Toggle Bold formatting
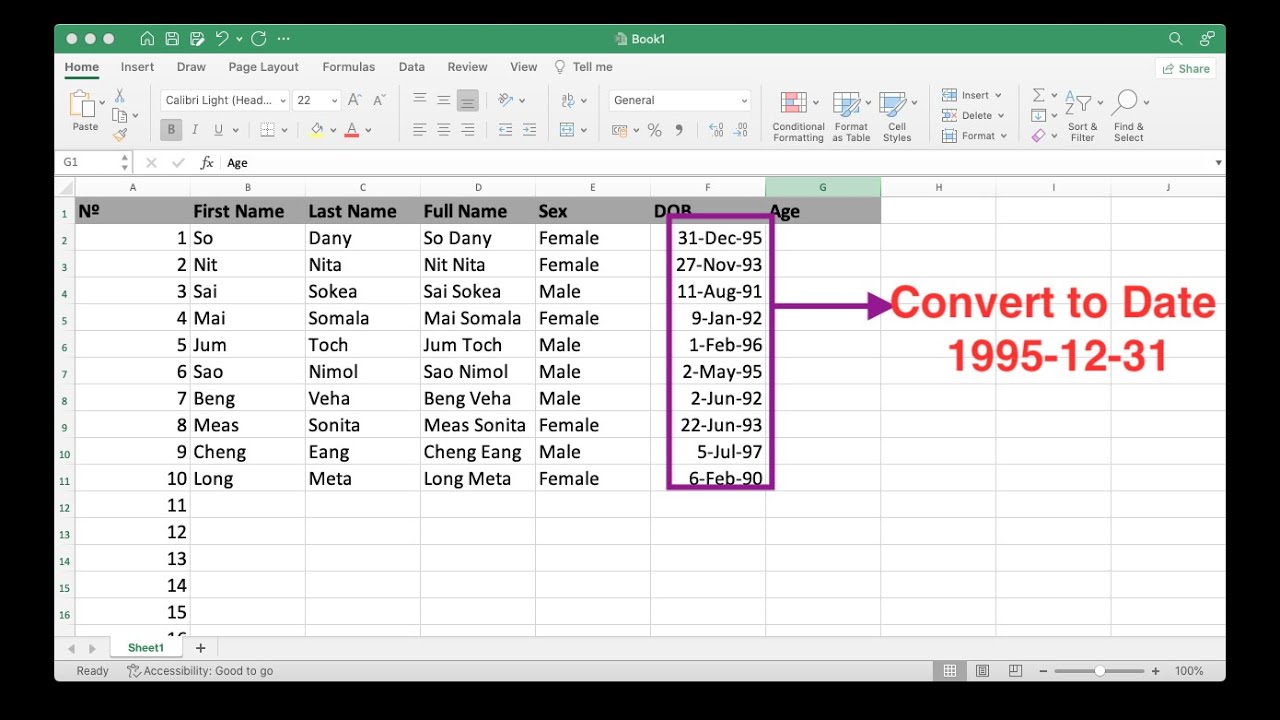Viewport: 1280px width, 720px height. (x=172, y=130)
